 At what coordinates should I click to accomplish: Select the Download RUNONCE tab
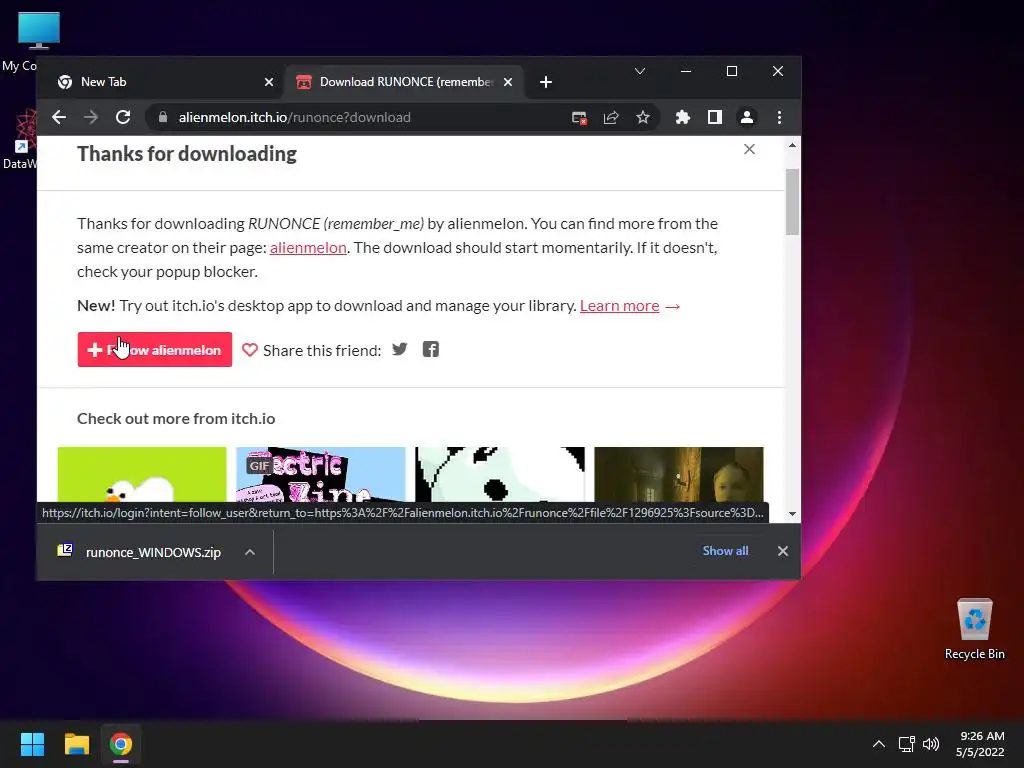(x=405, y=82)
